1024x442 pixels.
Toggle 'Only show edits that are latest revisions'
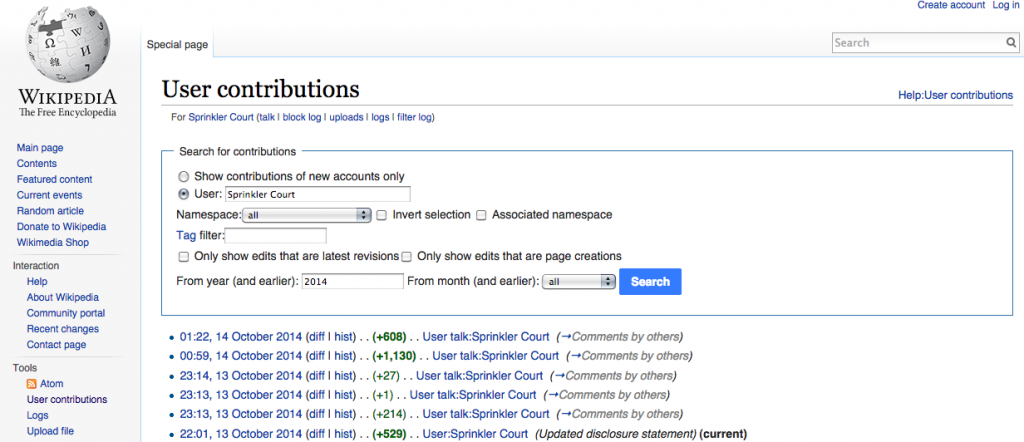183,257
